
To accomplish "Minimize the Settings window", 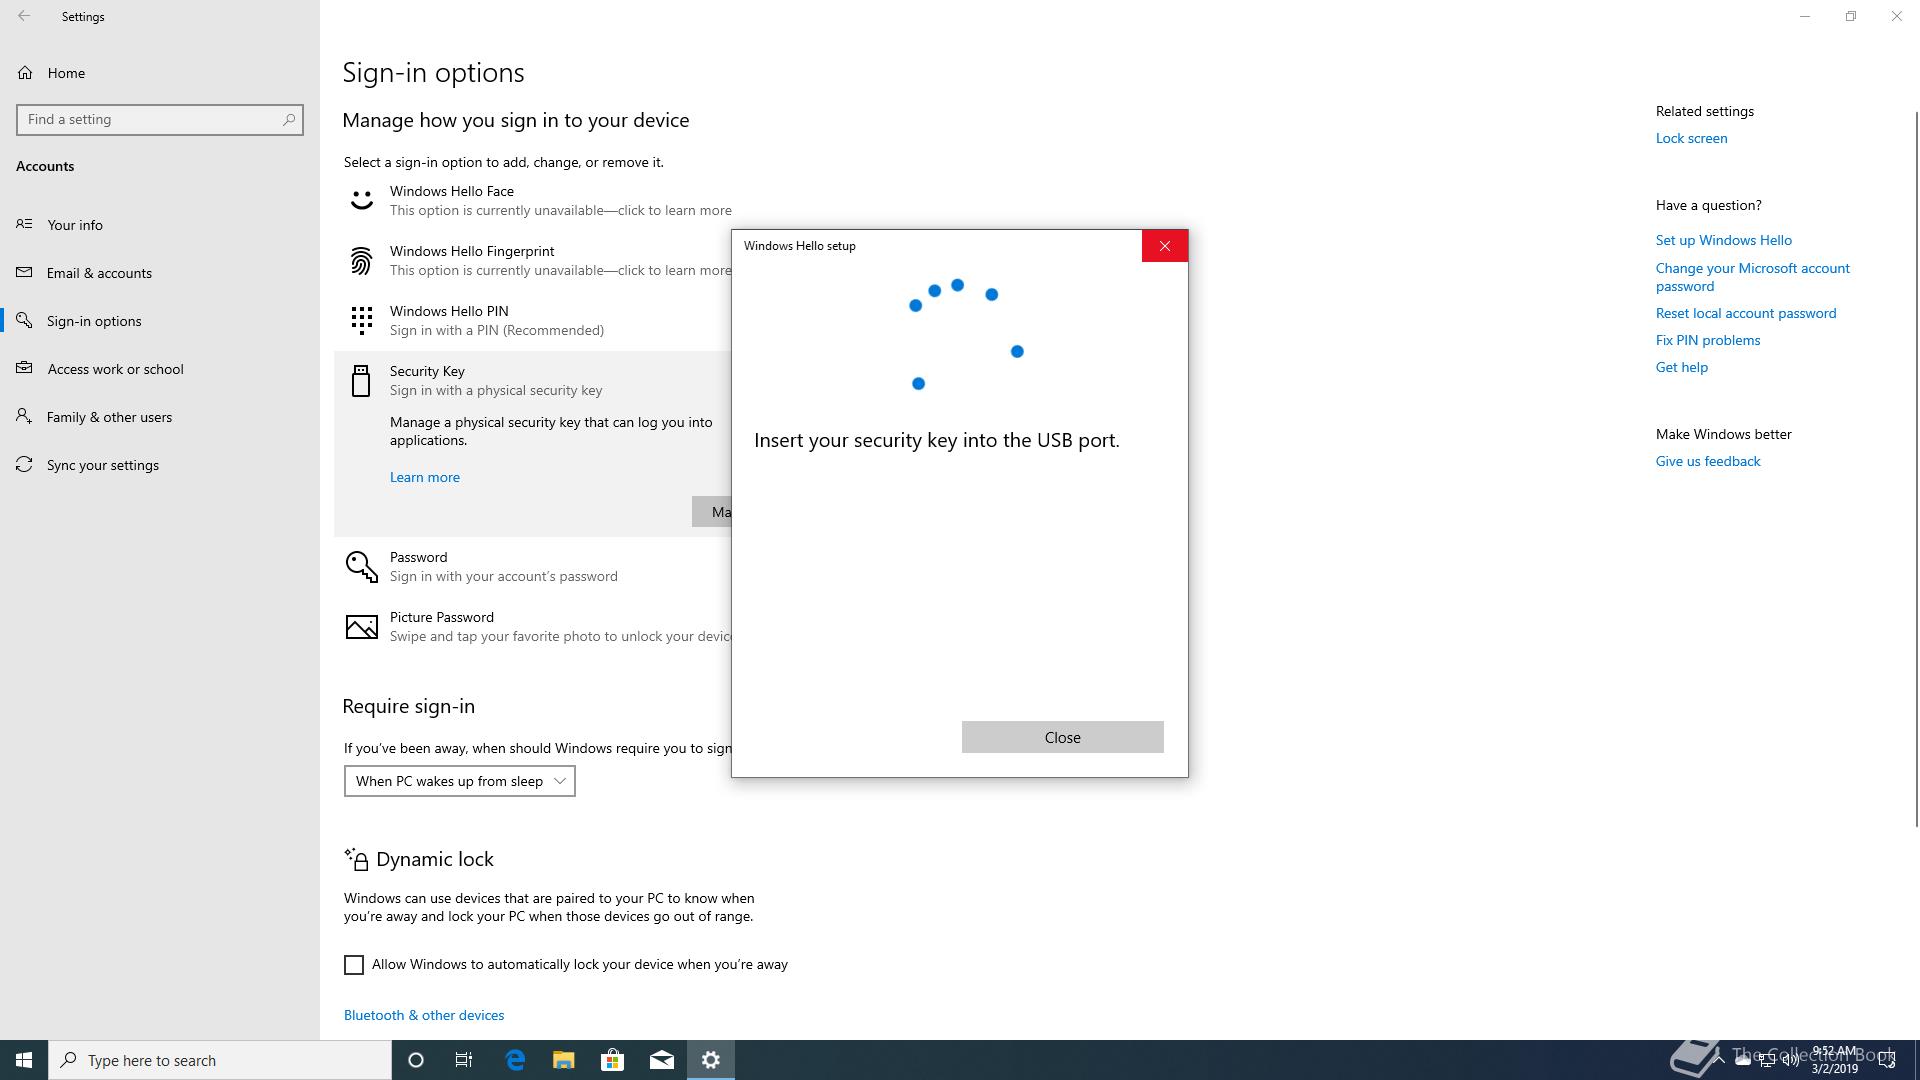I will click(x=1805, y=16).
